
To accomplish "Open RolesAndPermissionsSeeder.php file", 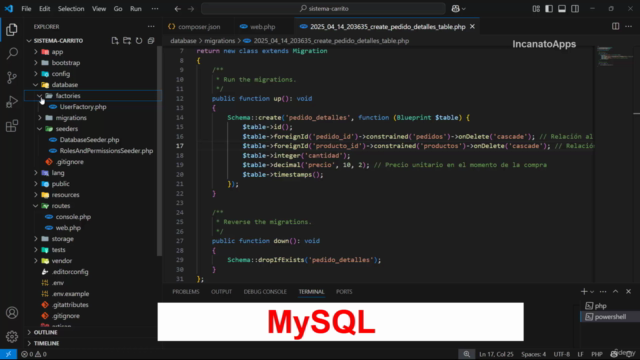I will coord(106,151).
